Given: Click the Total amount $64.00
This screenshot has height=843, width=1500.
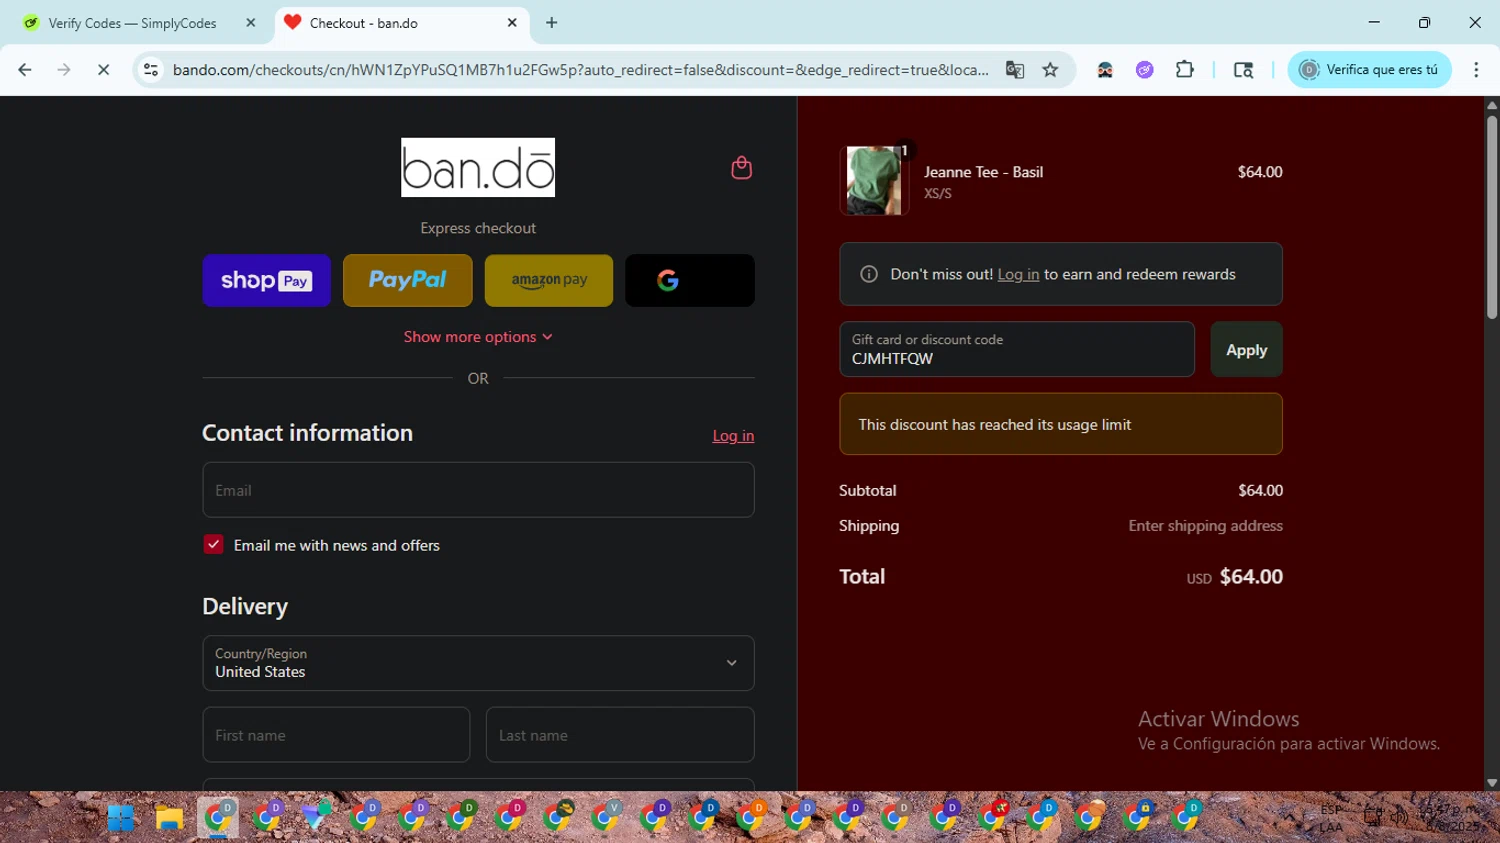Looking at the screenshot, I should [x=1251, y=577].
